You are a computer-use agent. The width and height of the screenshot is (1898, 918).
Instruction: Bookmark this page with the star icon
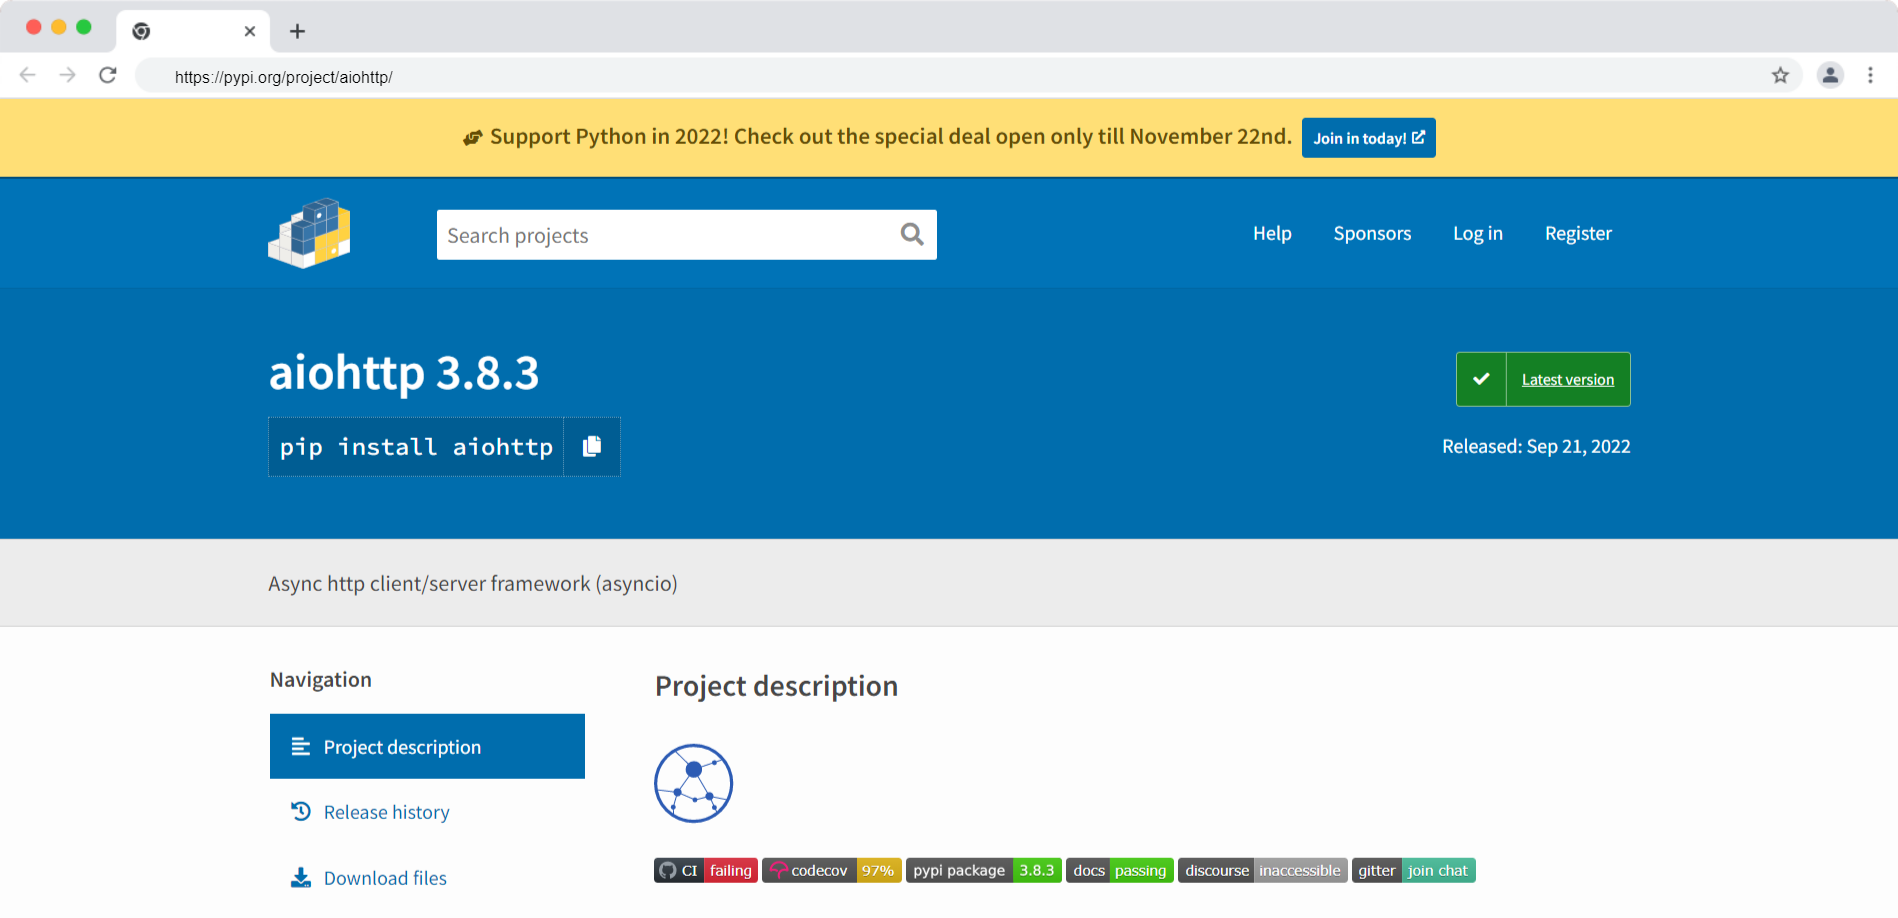[x=1780, y=75]
